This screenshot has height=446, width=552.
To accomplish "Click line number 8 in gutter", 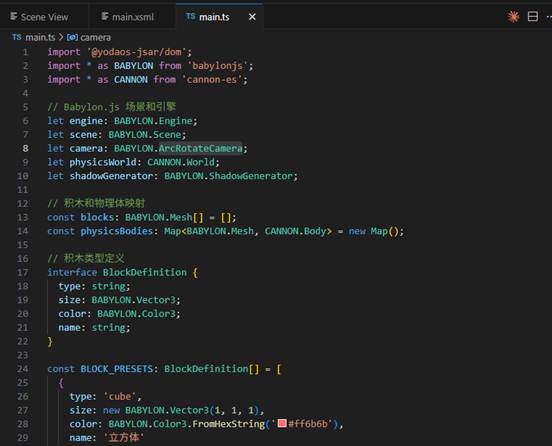I will [25, 149].
